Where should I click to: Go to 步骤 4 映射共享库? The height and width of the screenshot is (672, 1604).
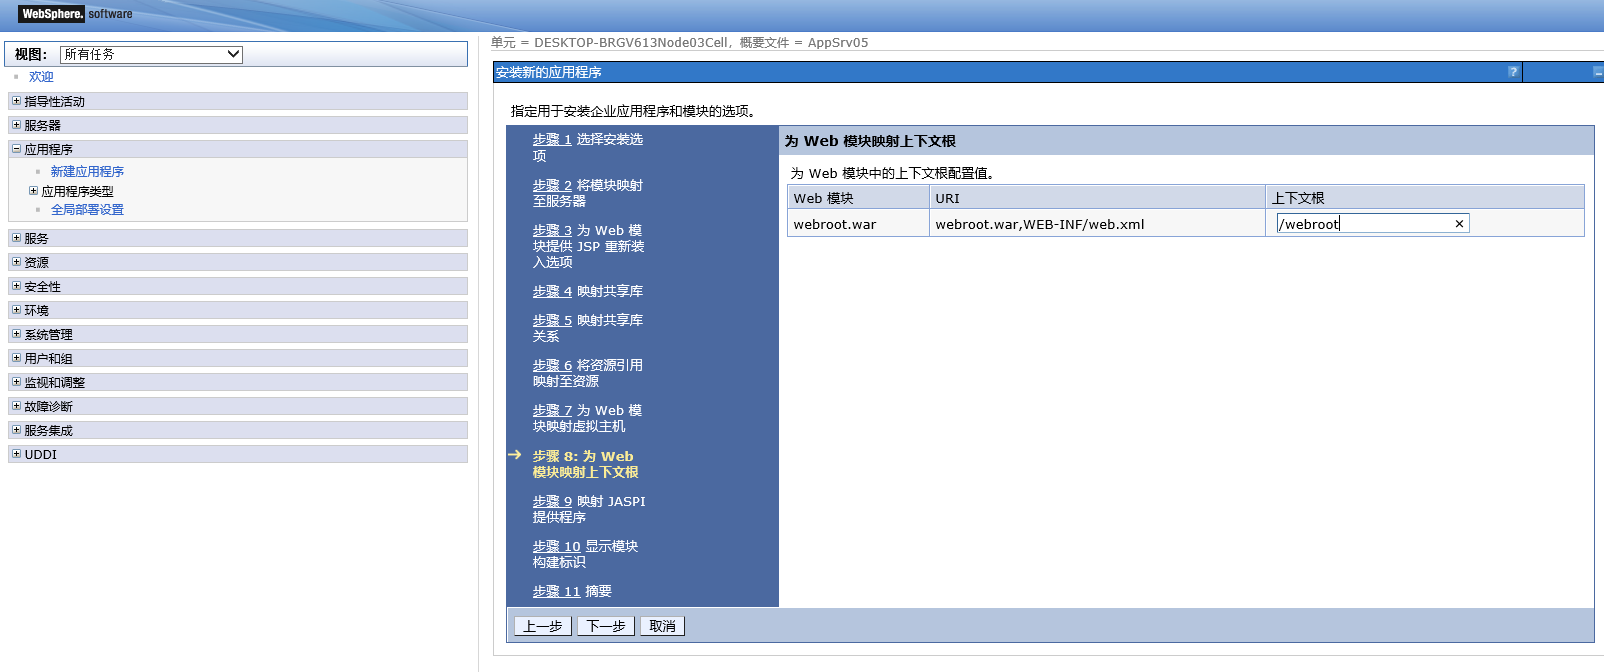(x=552, y=292)
